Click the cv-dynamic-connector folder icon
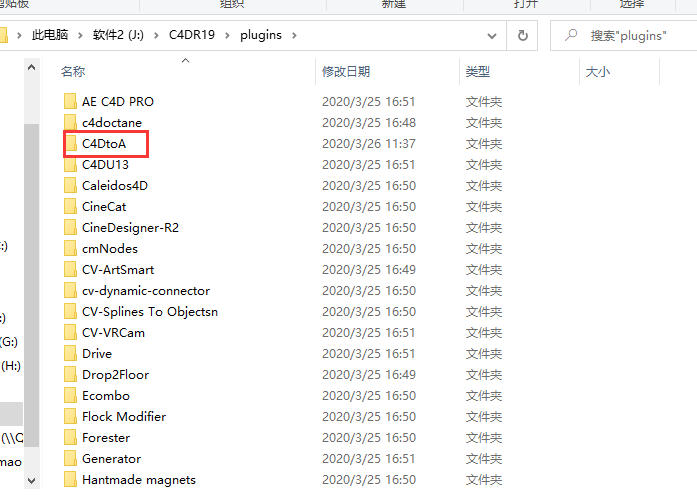The height and width of the screenshot is (502, 697). (70, 290)
